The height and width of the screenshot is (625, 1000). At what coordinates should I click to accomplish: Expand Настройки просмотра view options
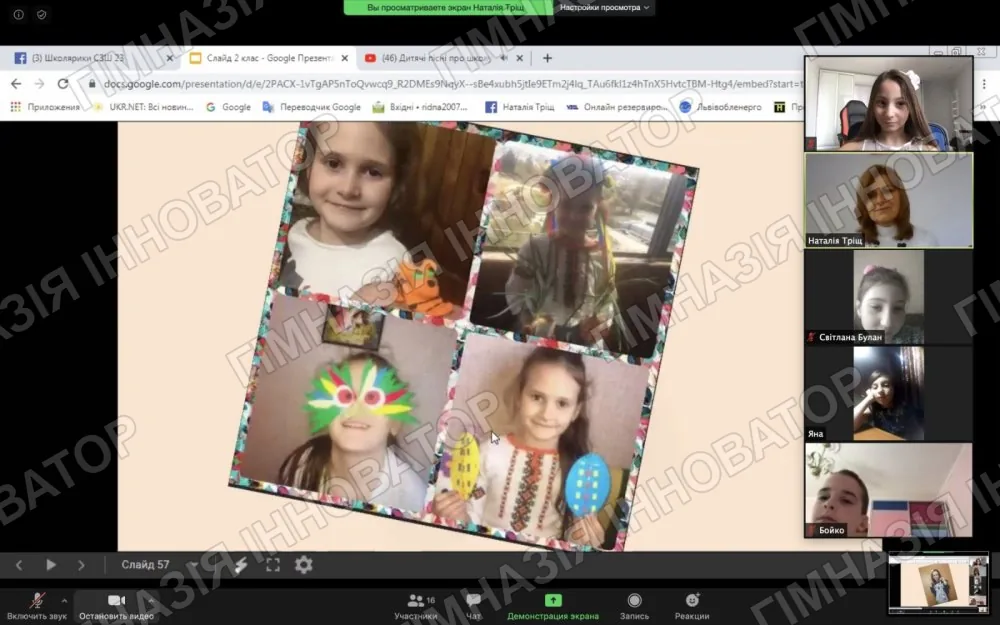click(x=604, y=8)
